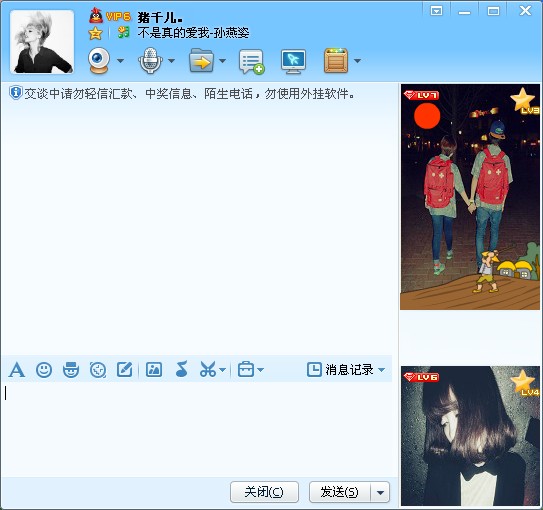Expand screenshot options arrow beside scissors
Screen dimensions: 543x510
[x=222, y=370]
